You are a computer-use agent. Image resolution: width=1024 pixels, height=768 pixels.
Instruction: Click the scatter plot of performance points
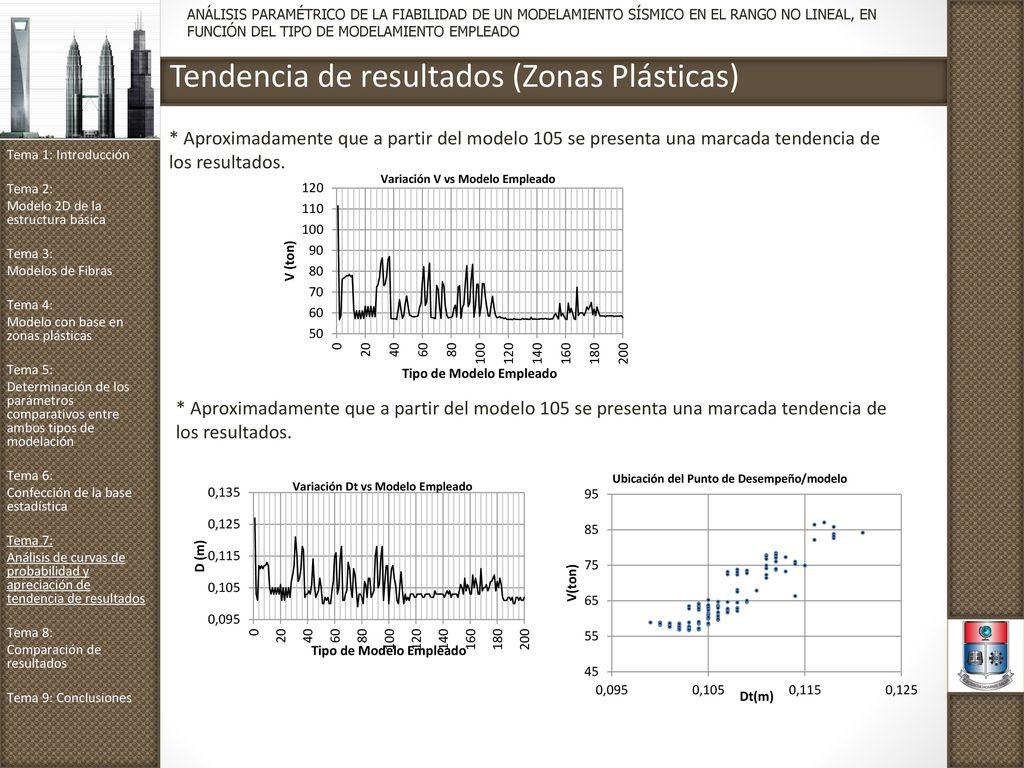point(756,583)
